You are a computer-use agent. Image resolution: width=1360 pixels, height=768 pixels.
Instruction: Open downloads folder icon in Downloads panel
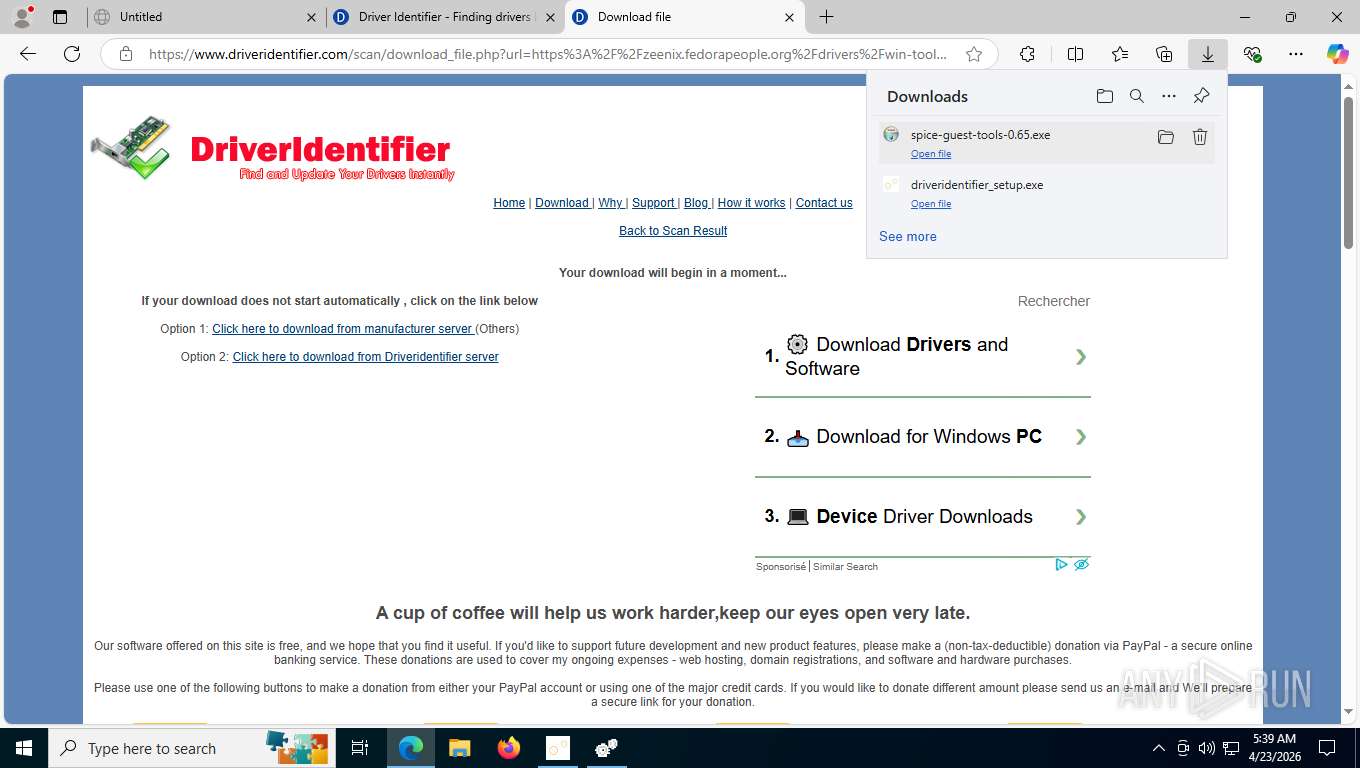tap(1104, 96)
